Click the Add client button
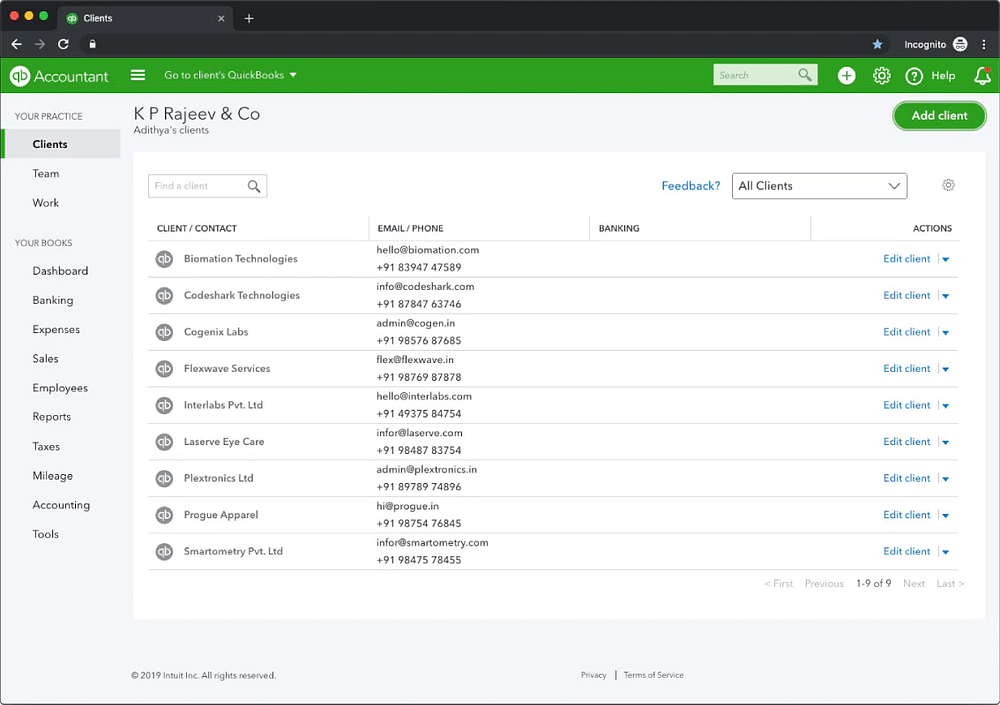Image resolution: width=1000 pixels, height=705 pixels. 939,115
